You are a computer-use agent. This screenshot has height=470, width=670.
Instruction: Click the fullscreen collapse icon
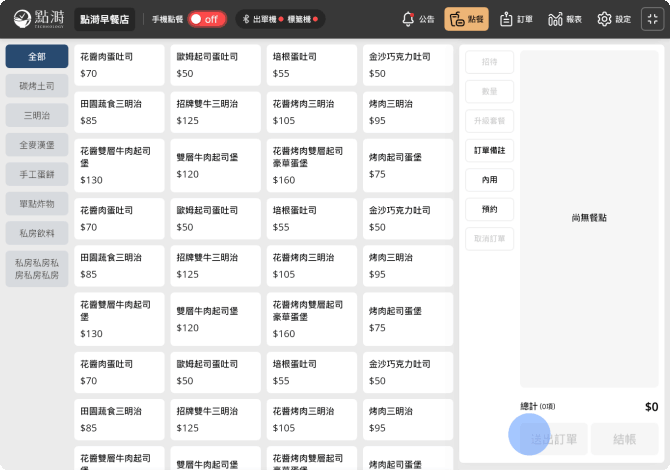point(651,19)
